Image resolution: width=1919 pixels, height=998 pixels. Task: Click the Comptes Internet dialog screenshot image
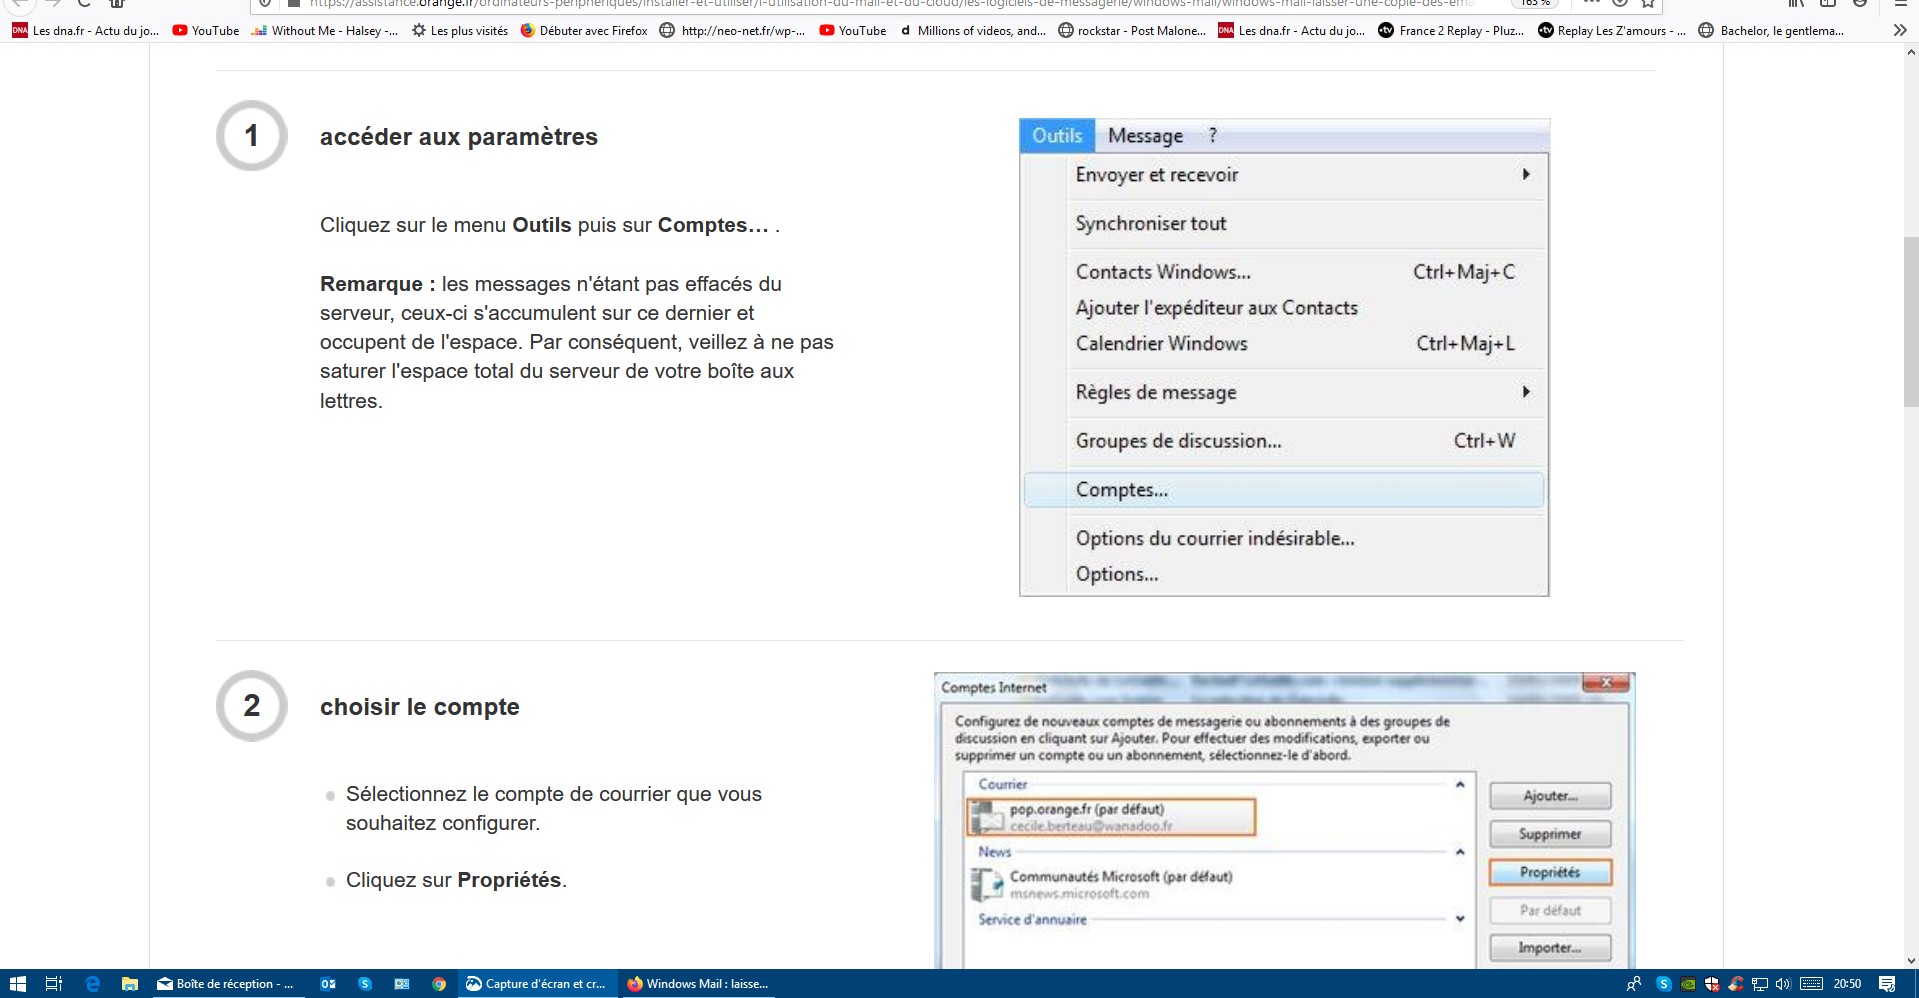click(x=1284, y=820)
